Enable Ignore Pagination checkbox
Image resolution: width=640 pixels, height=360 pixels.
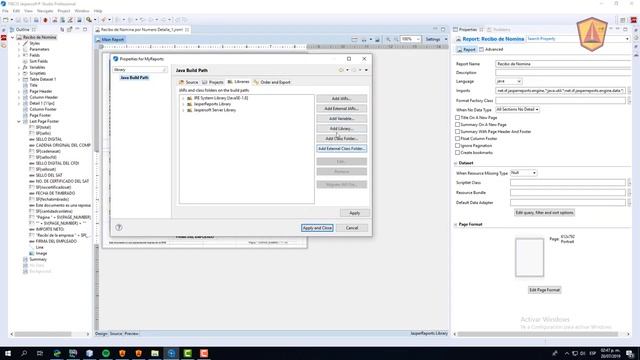point(458,146)
